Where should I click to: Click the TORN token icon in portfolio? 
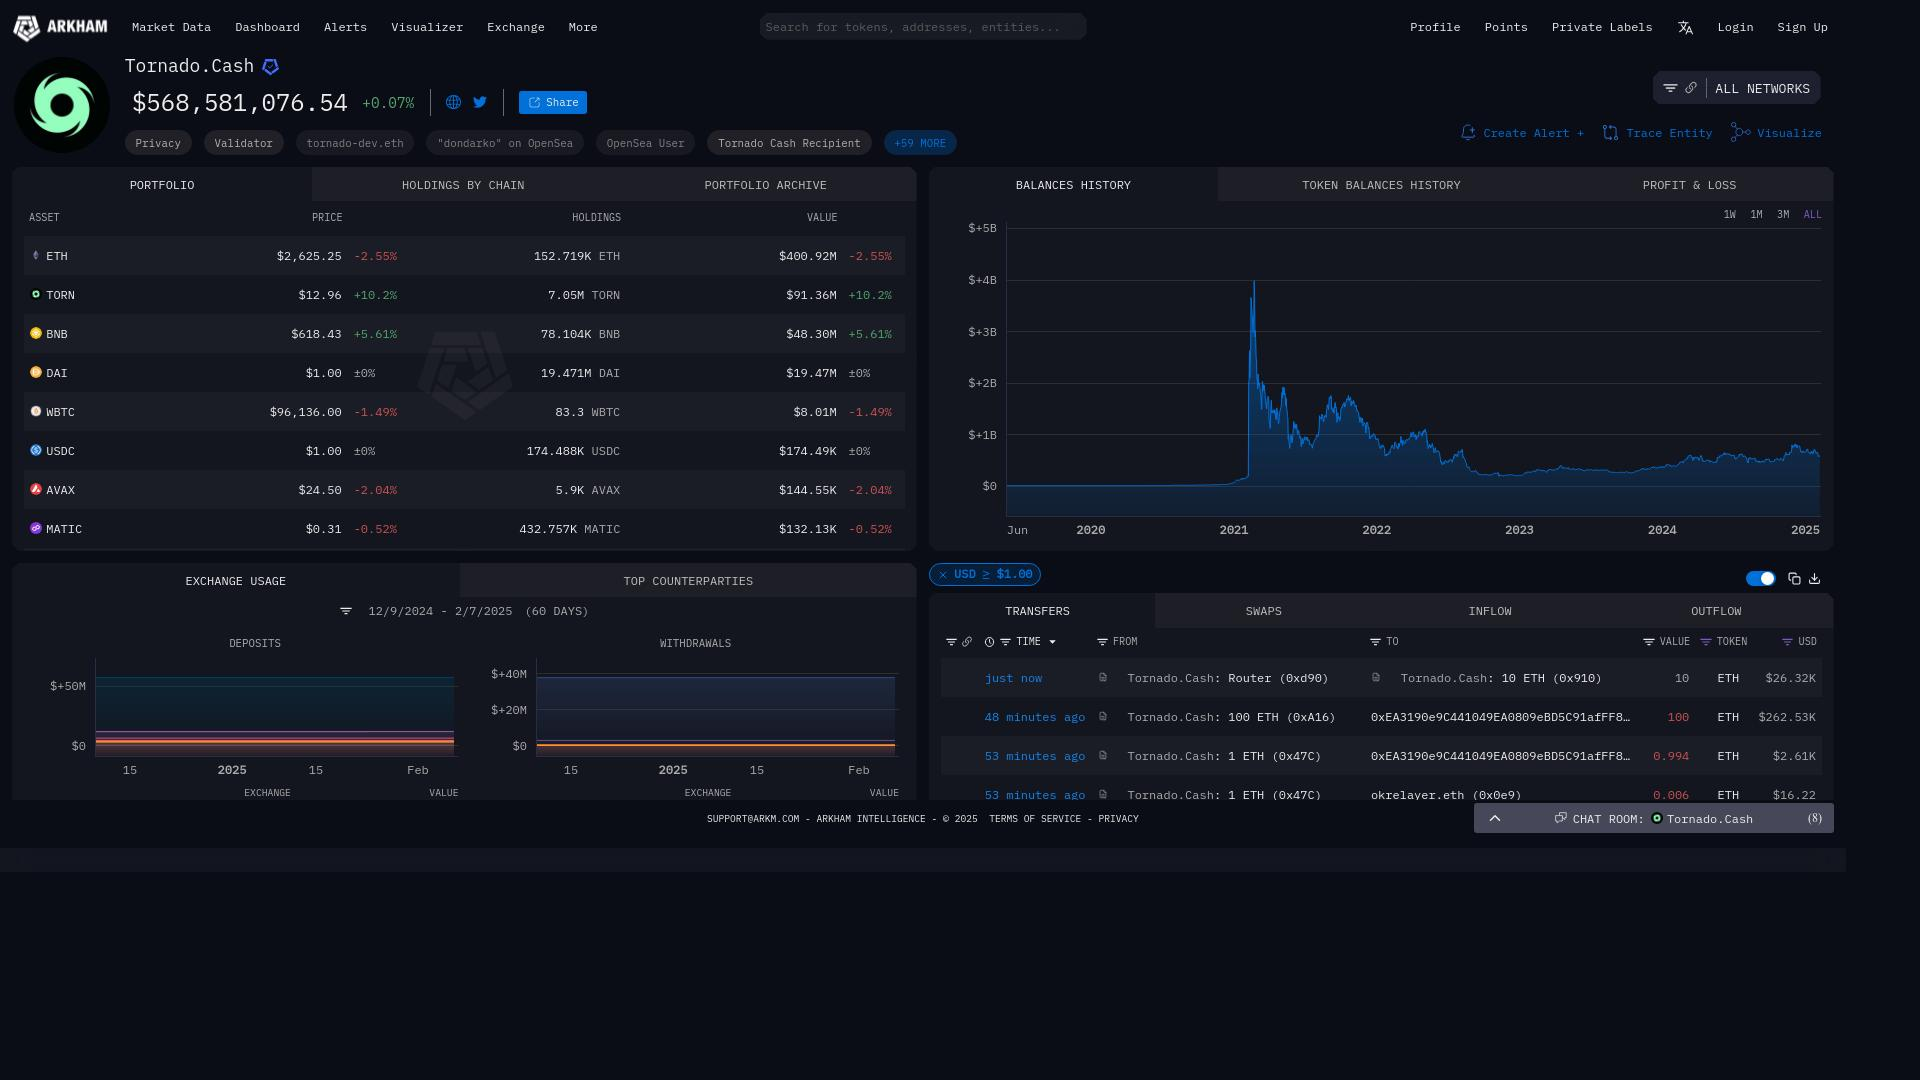pos(36,295)
